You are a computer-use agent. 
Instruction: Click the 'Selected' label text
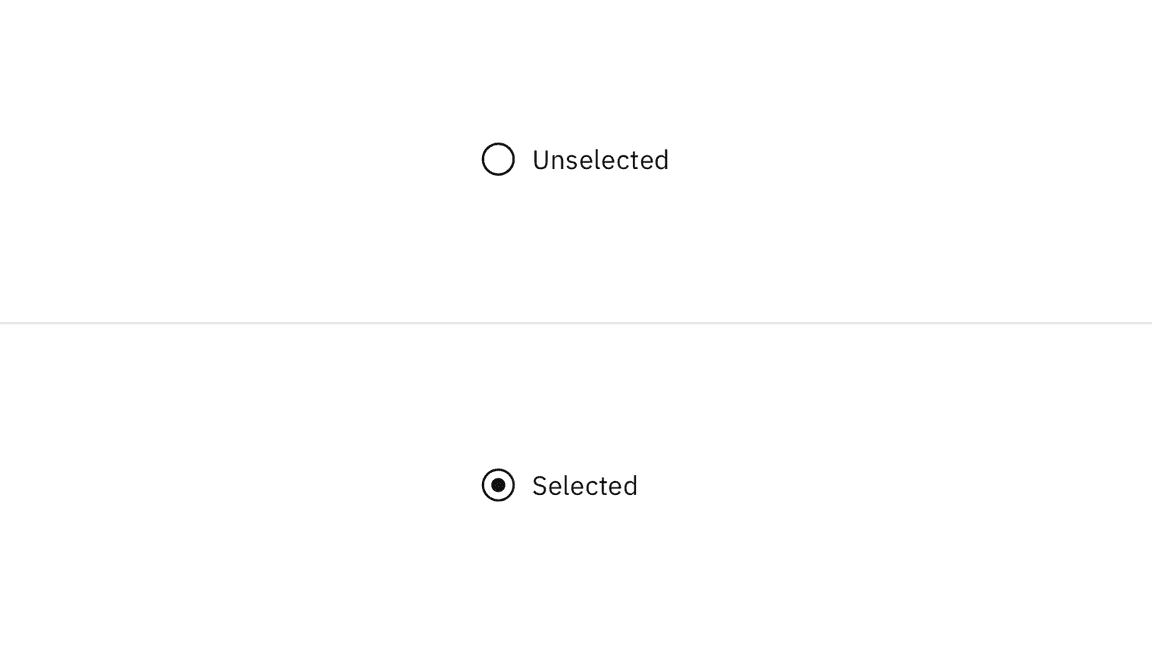(585, 486)
